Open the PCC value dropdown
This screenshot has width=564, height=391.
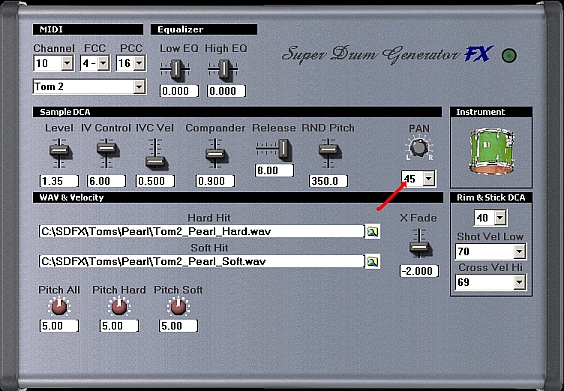[139, 63]
